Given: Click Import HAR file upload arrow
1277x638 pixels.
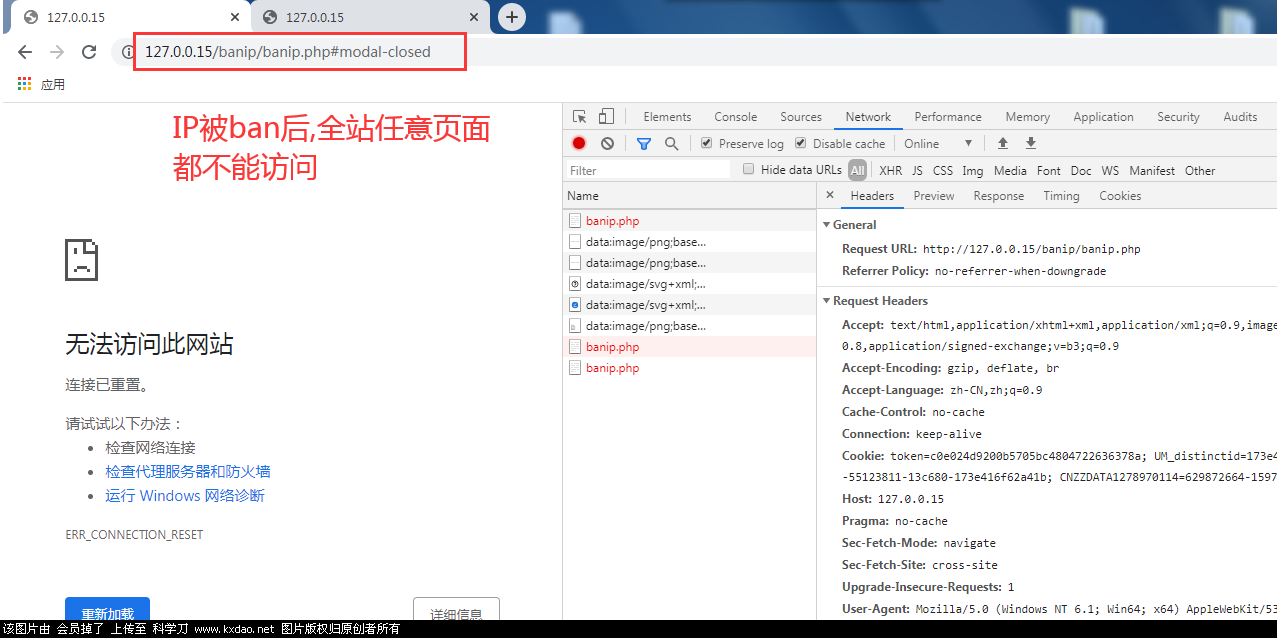Looking at the screenshot, I should (1003, 143).
